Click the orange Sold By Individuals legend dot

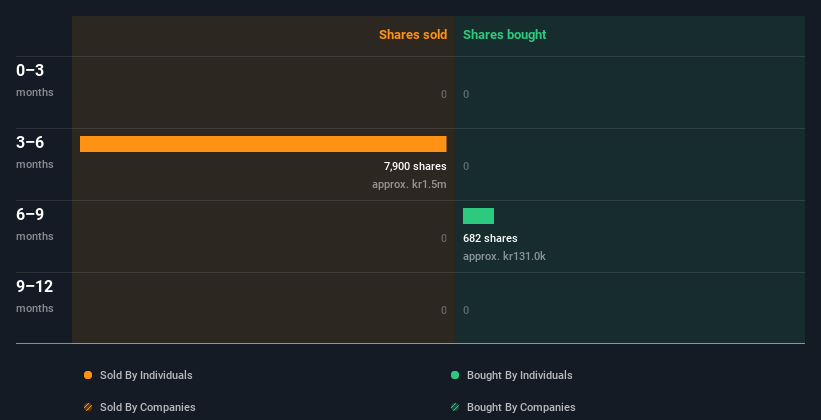(x=88, y=375)
